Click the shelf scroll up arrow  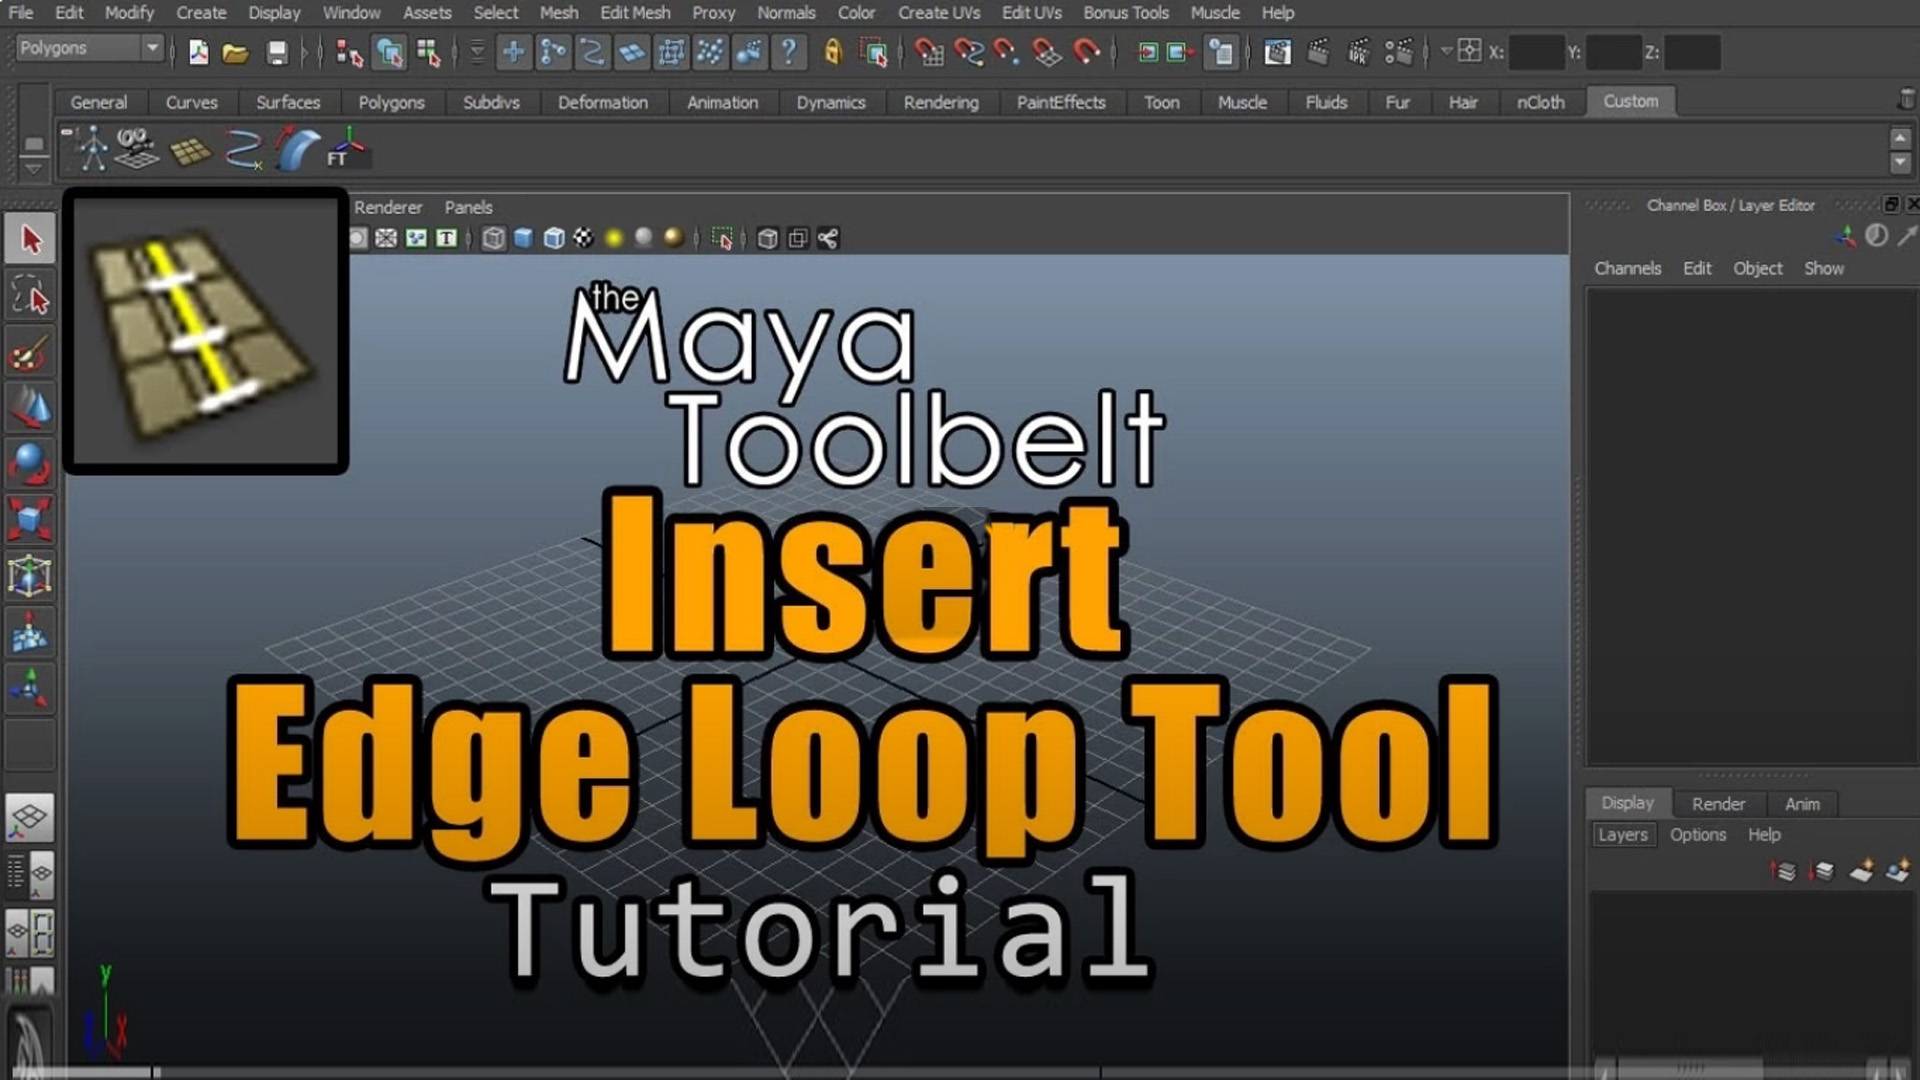[1900, 137]
